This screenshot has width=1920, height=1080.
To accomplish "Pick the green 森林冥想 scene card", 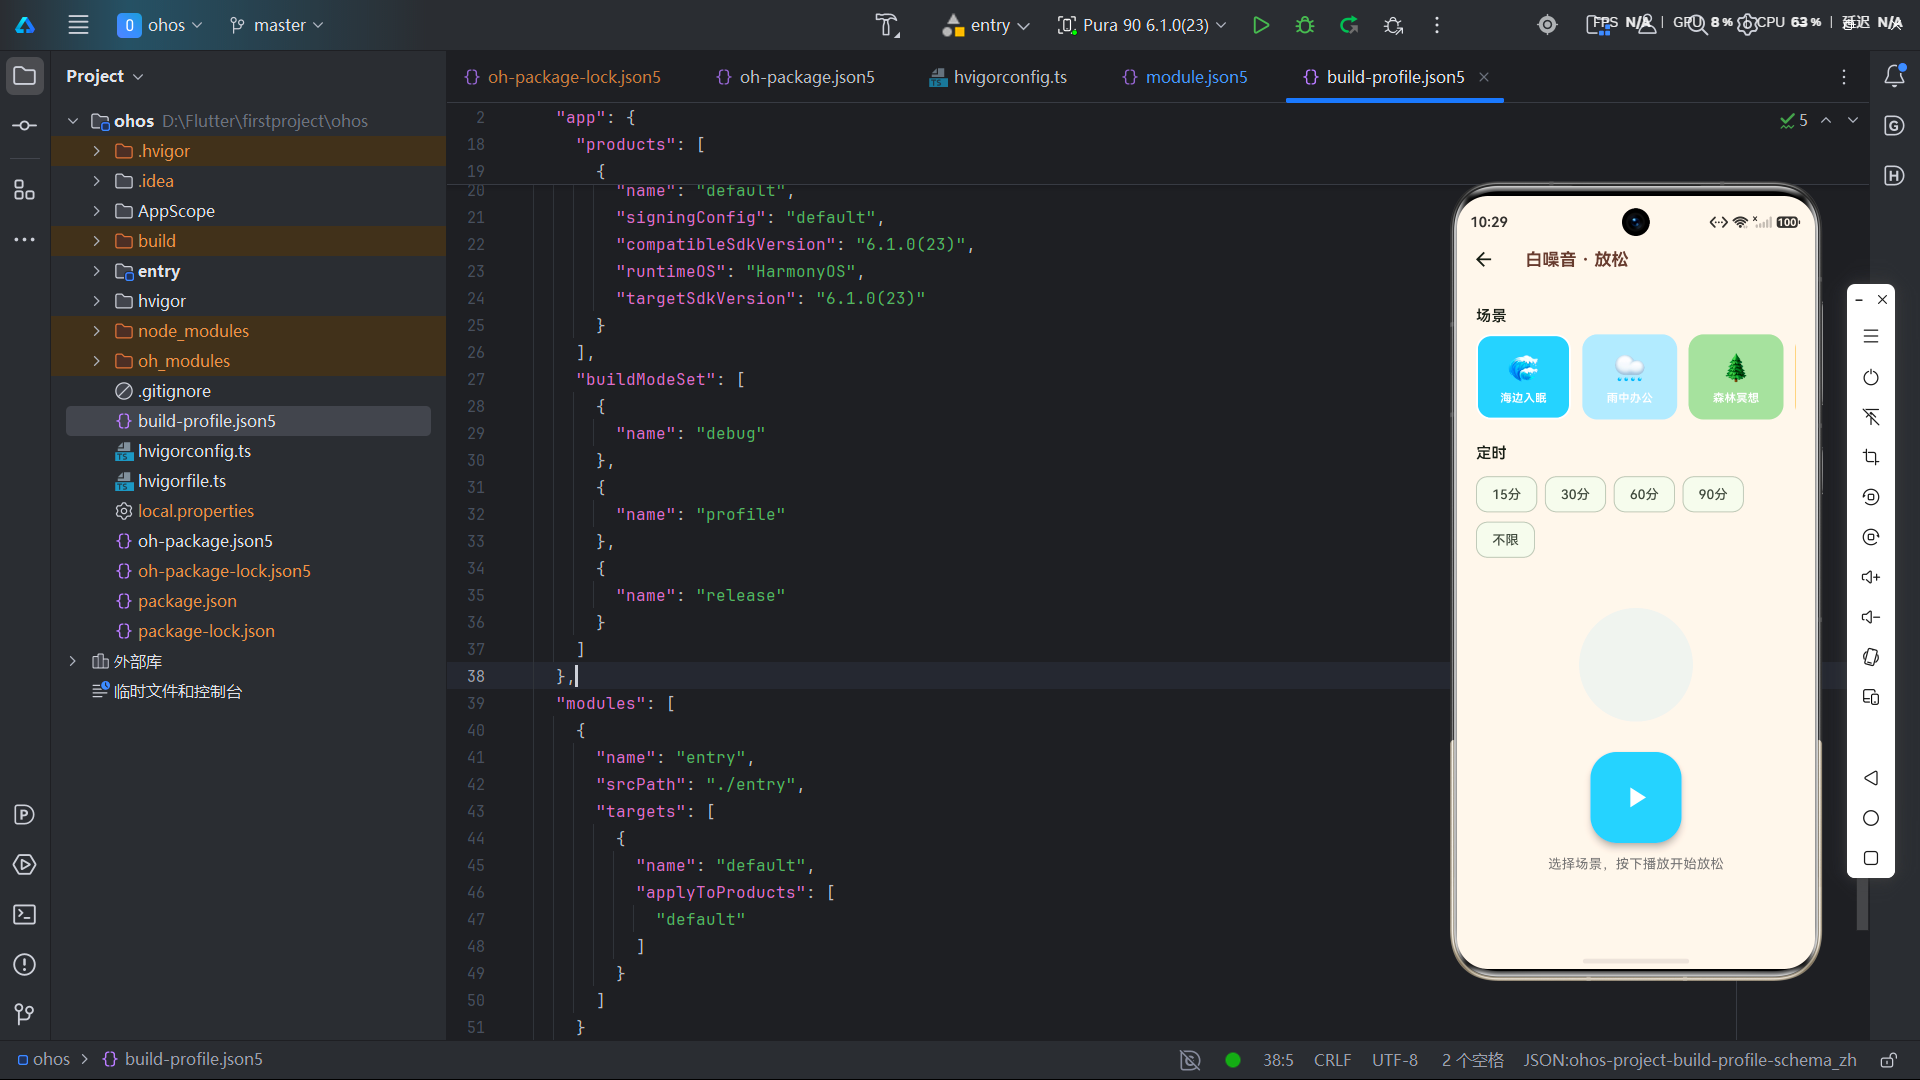I will point(1735,377).
